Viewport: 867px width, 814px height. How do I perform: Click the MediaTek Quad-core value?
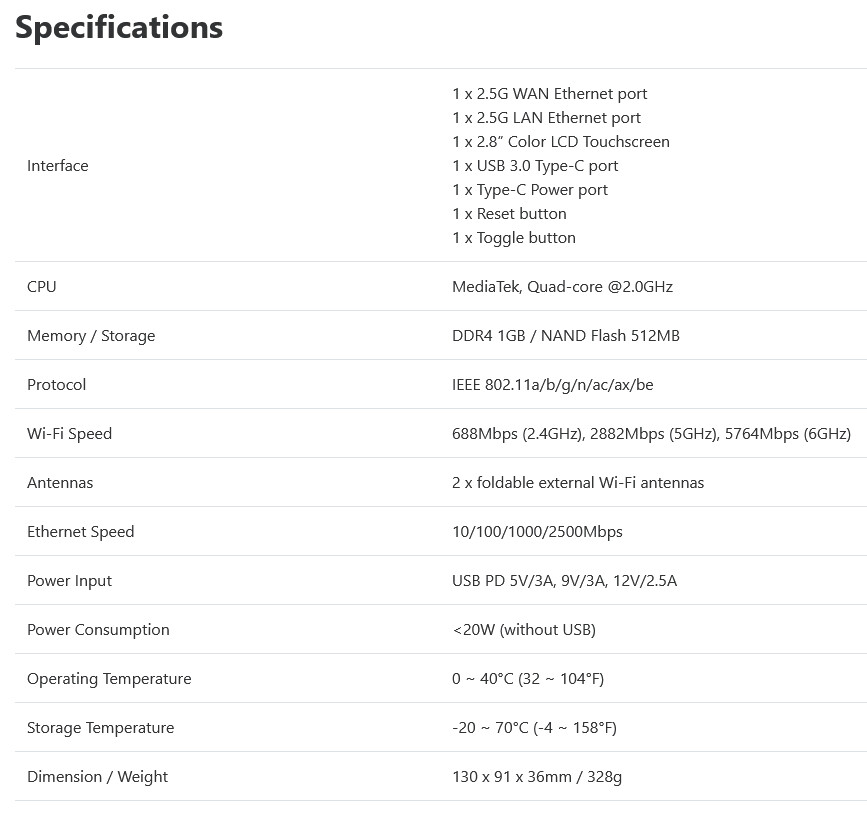click(562, 286)
